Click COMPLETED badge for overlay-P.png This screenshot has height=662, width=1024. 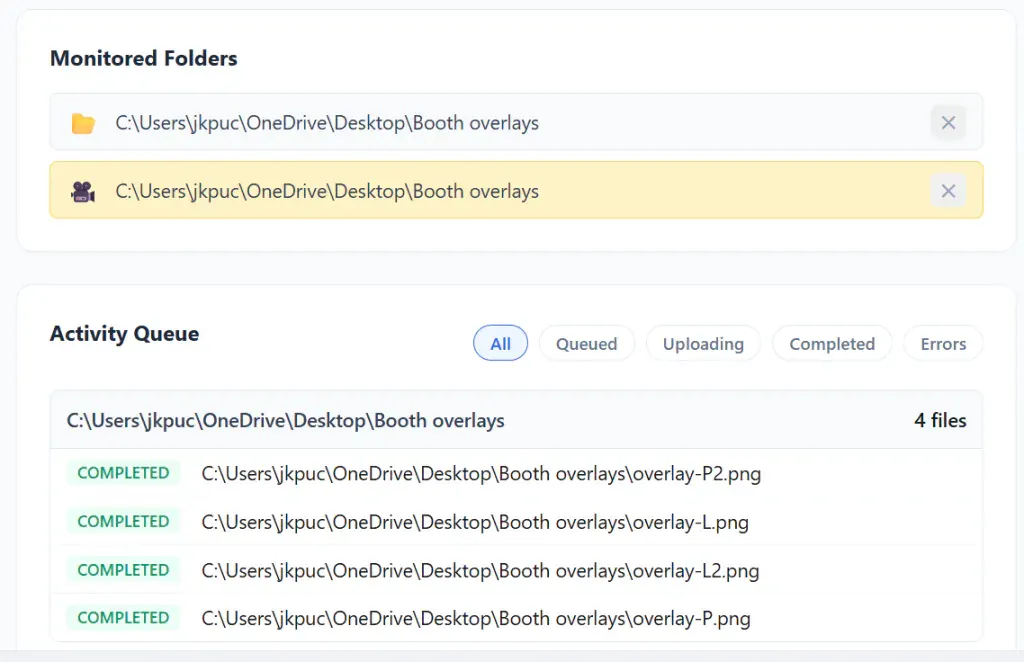[x=123, y=618]
